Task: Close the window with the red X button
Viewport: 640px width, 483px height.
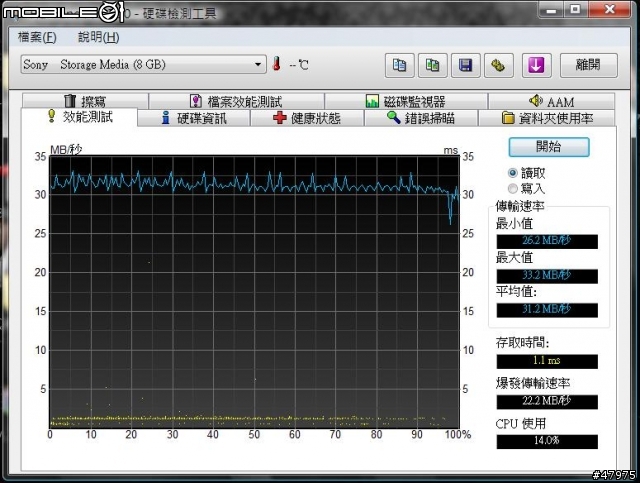Action: pyautogui.click(x=609, y=9)
